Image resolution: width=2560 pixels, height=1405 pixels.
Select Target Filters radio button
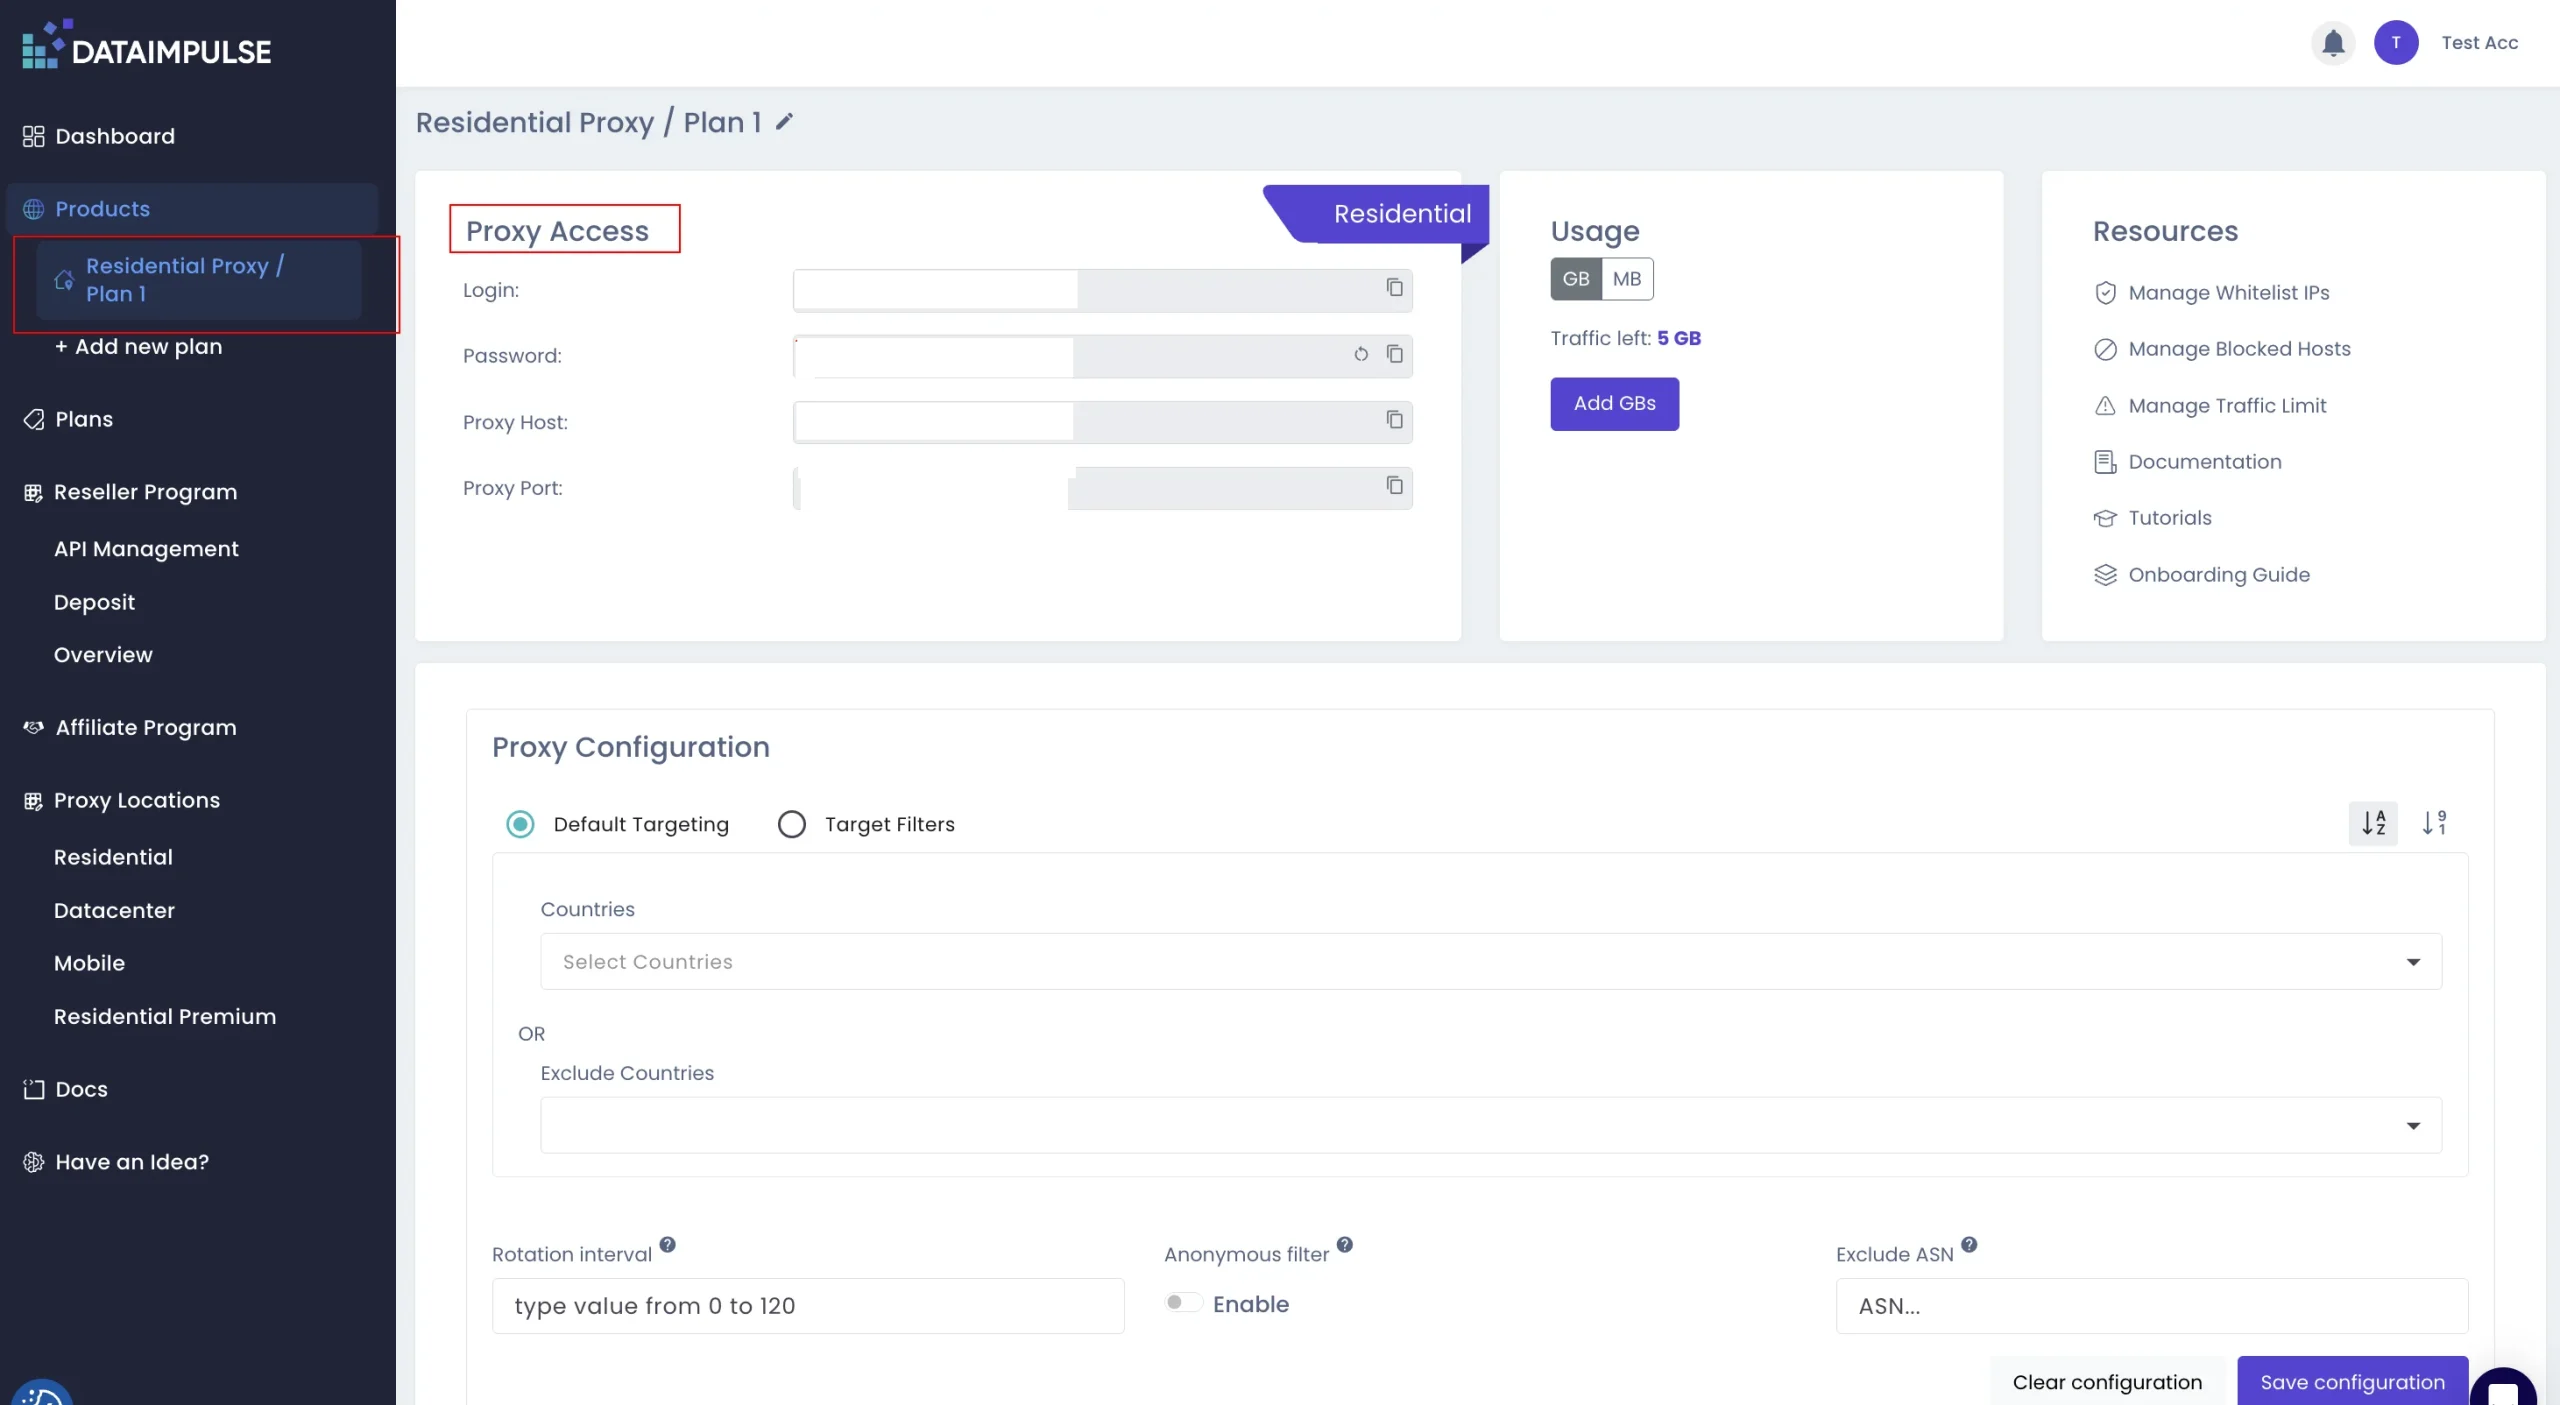click(792, 825)
